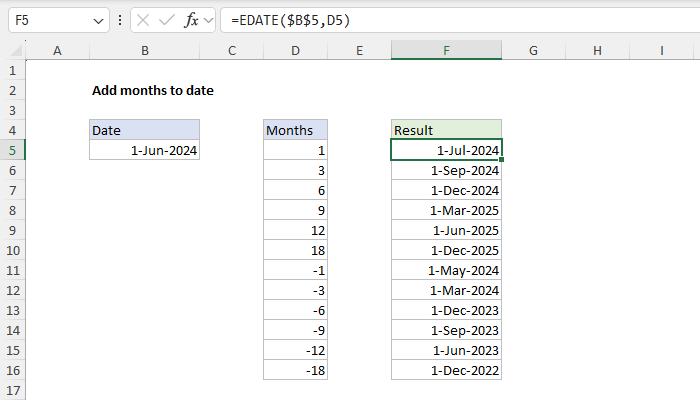Select Months cell with value 9
This screenshot has height=400, width=700.
296,210
